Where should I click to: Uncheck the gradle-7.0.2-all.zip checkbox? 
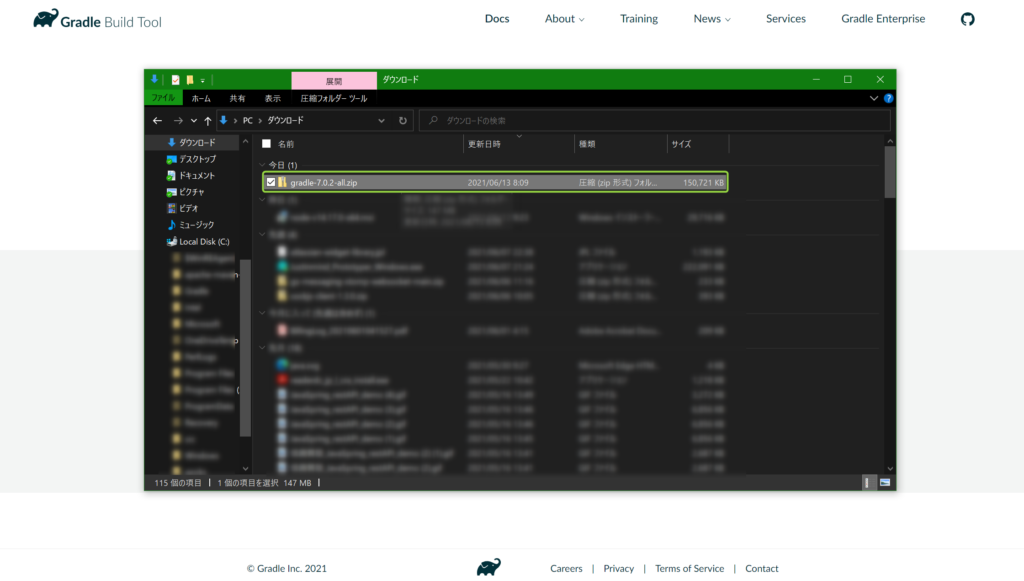[x=271, y=182]
